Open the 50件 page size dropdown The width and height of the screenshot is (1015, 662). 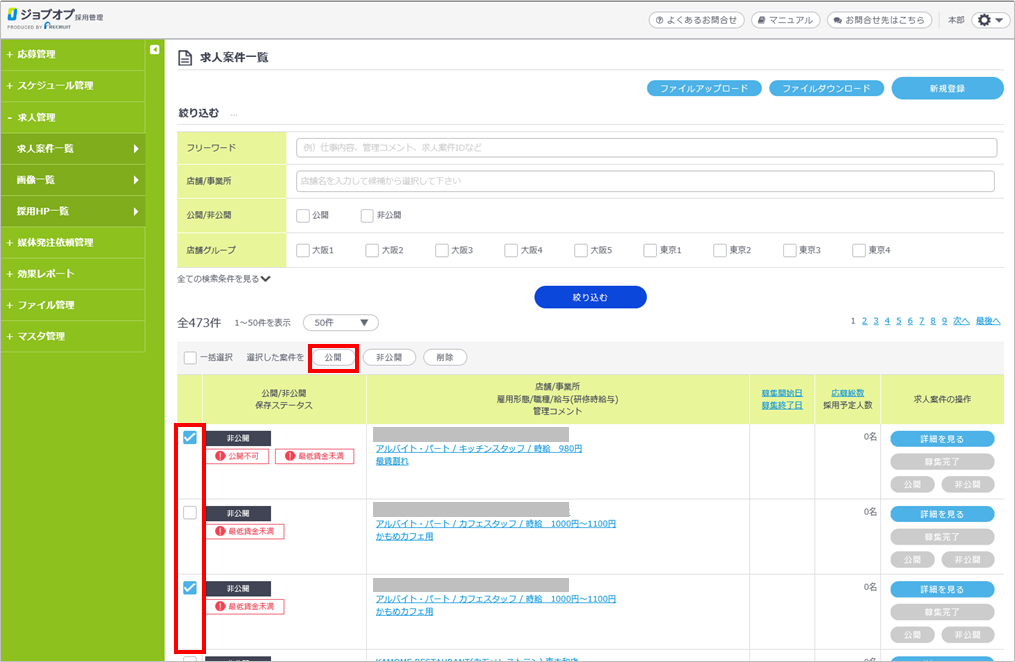tap(340, 323)
